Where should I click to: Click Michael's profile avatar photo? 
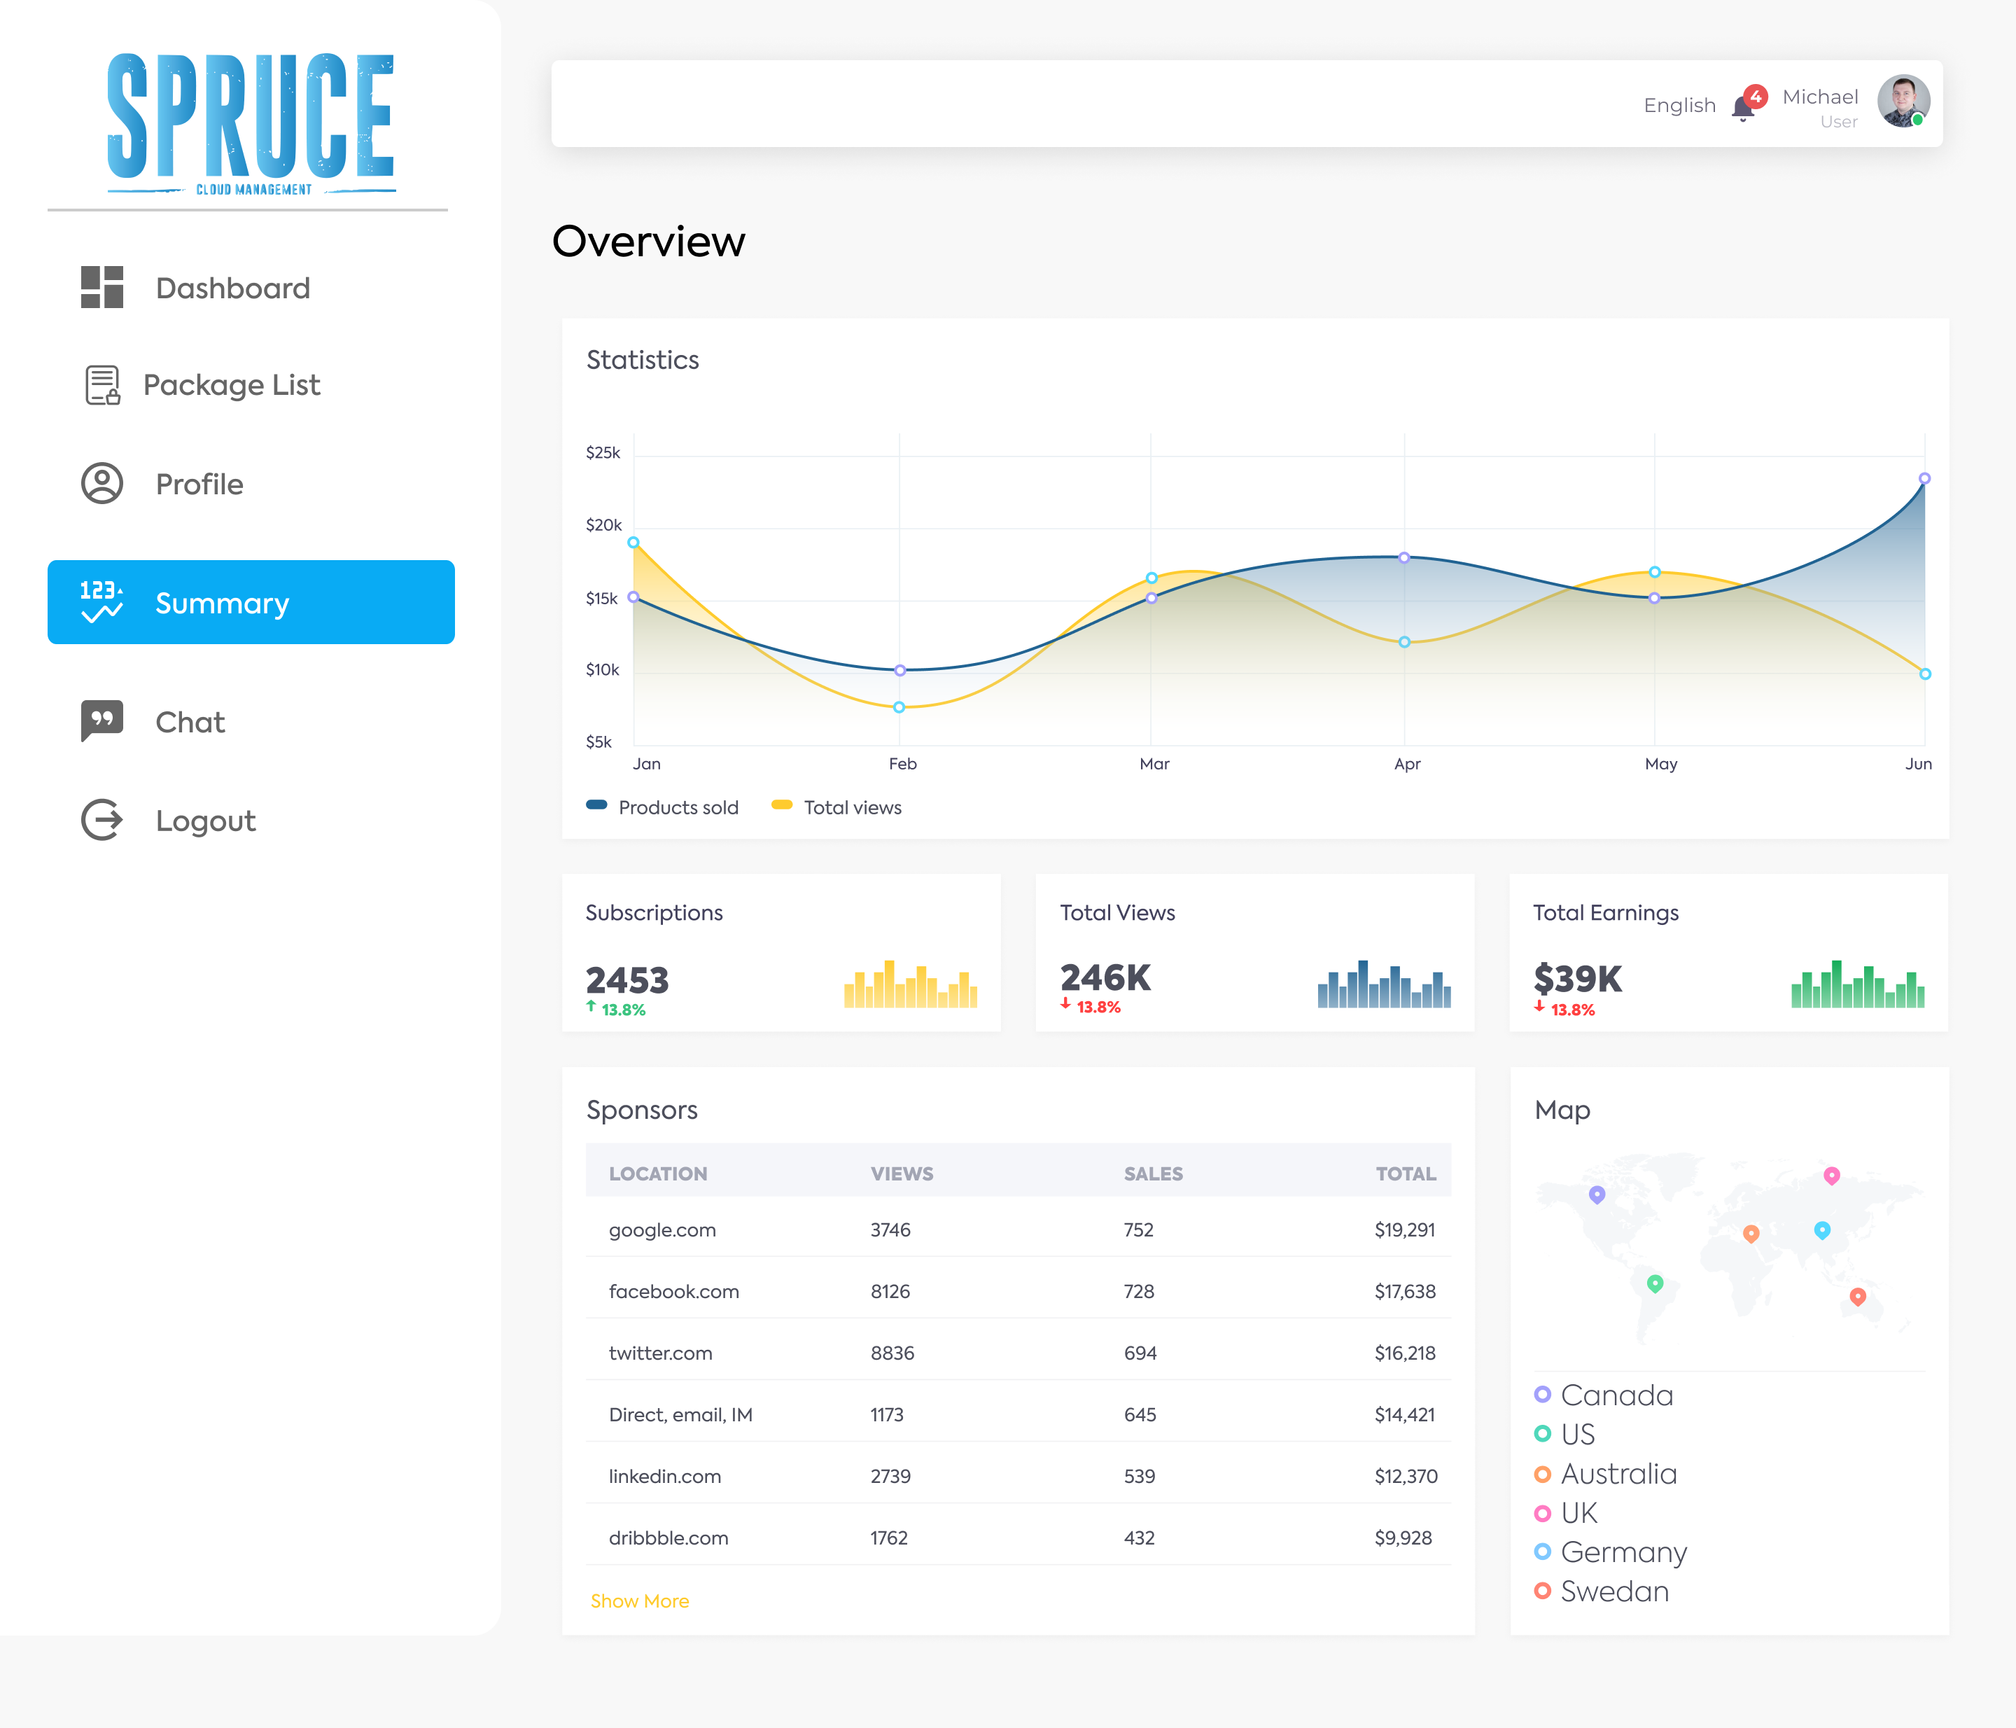(x=1902, y=101)
